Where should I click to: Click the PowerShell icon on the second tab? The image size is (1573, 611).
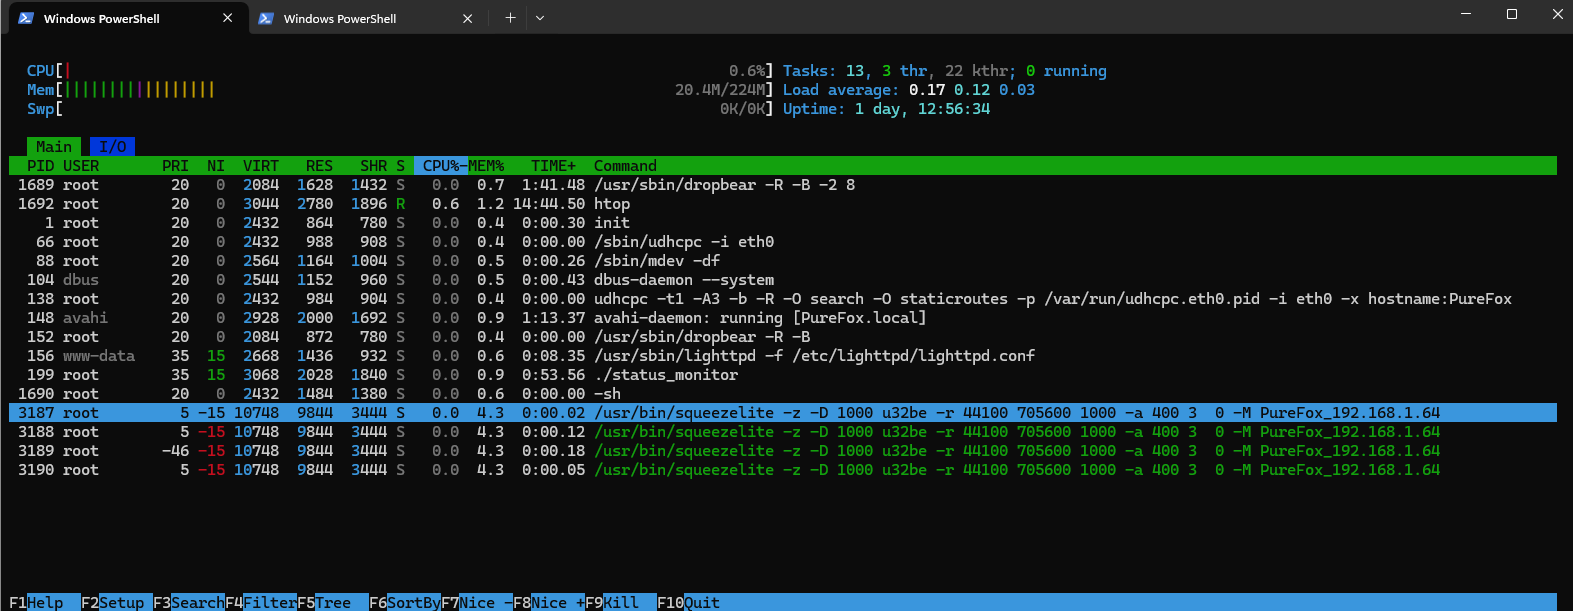[x=266, y=18]
